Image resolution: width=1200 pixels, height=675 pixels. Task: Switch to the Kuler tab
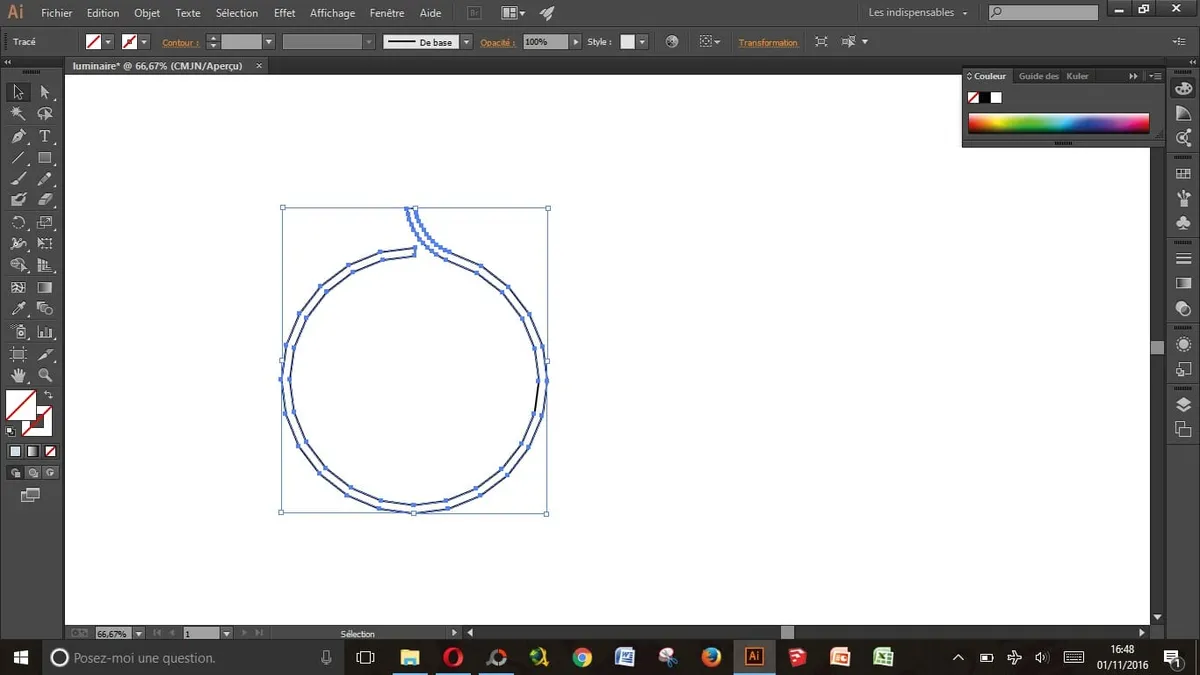tap(1077, 76)
